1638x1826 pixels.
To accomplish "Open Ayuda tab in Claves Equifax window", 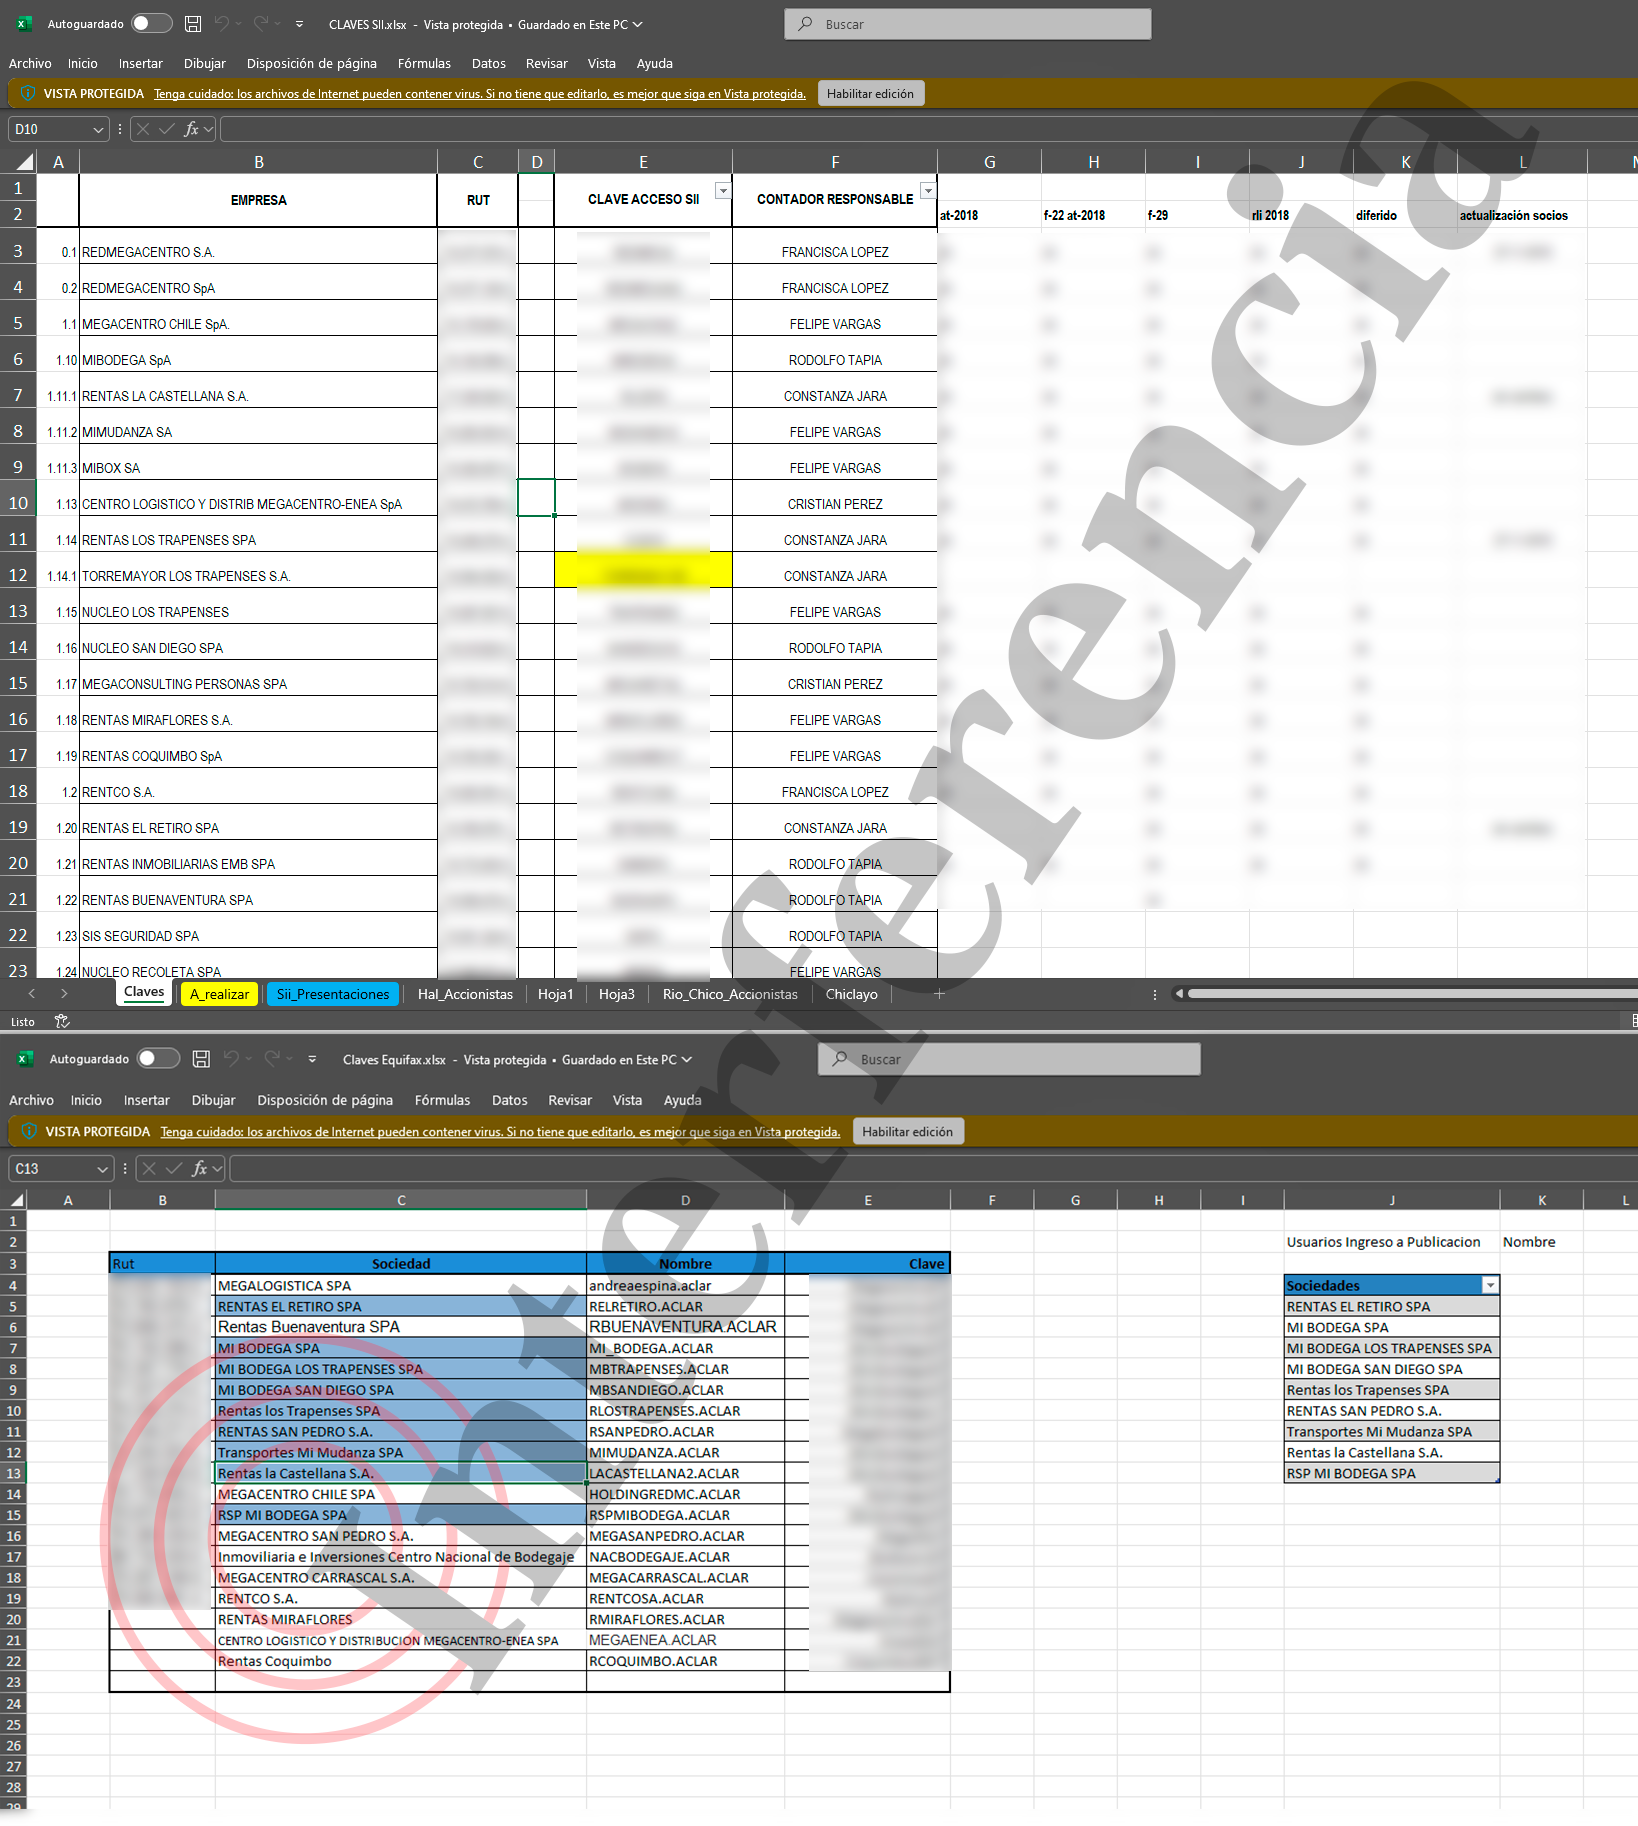I will coord(682,1100).
